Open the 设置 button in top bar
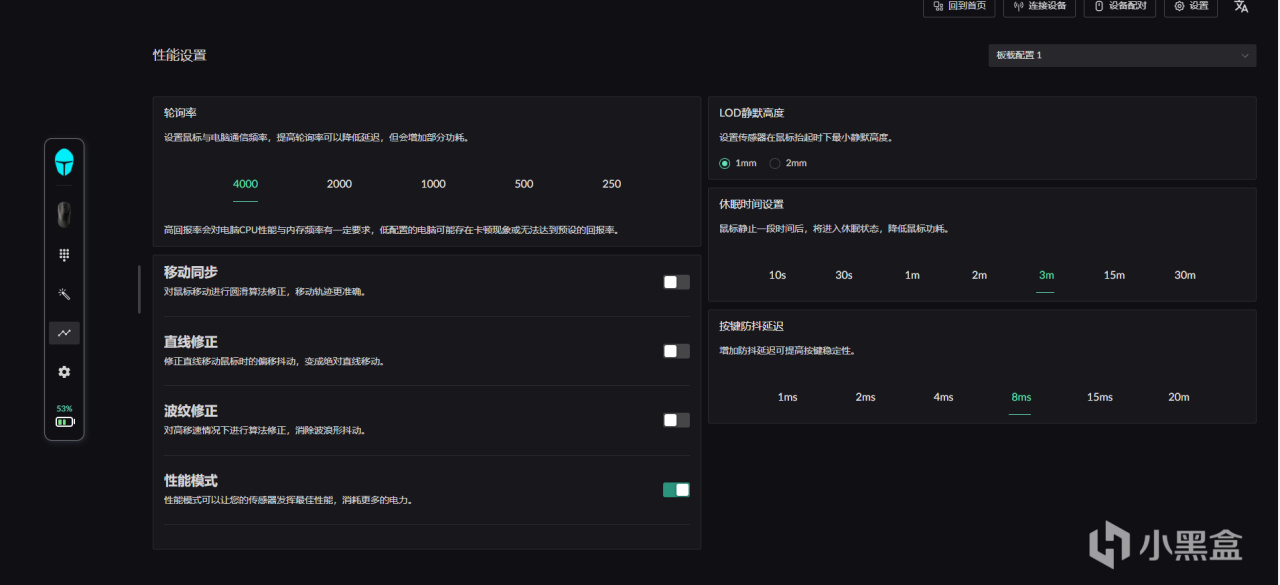1280x585 pixels. pos(1191,6)
